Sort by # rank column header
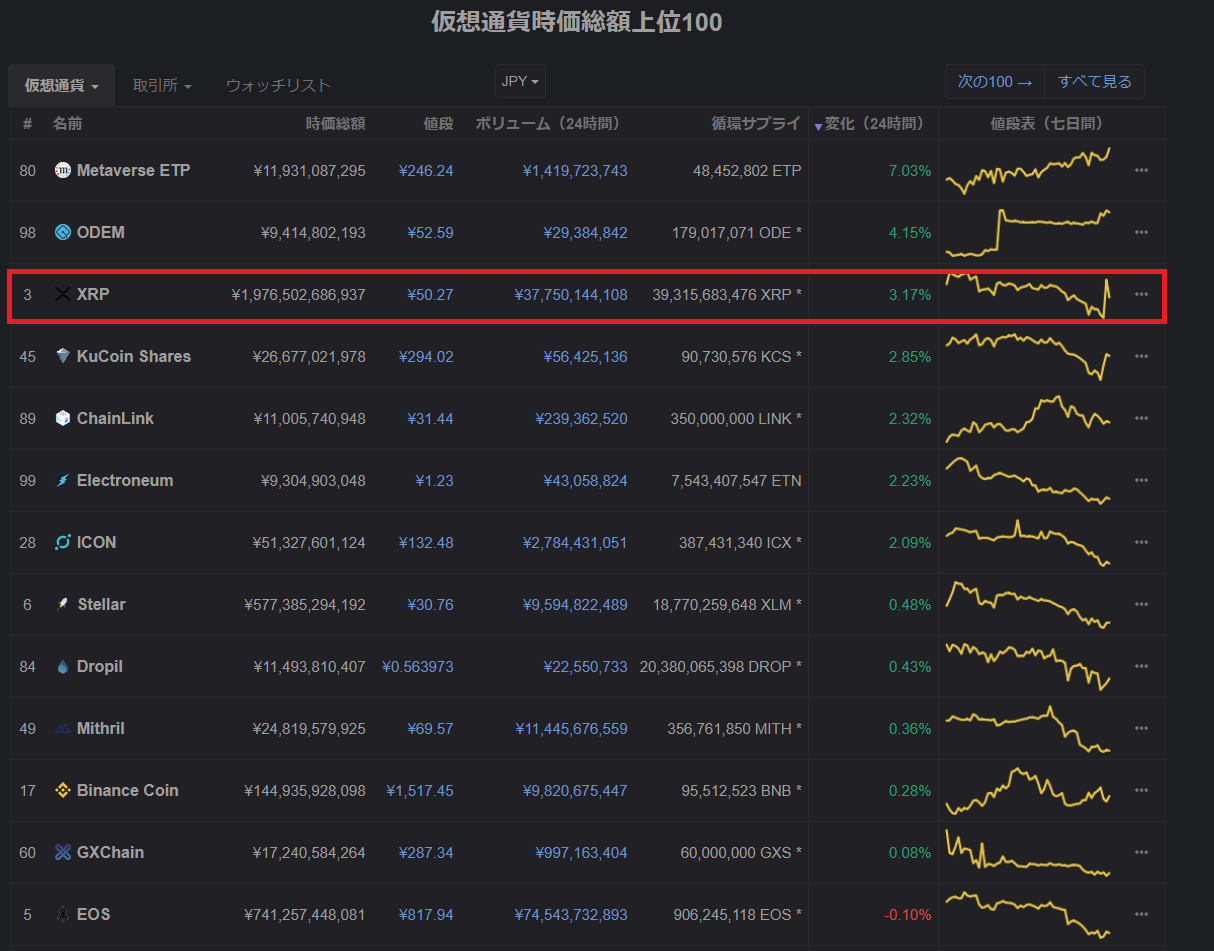This screenshot has height=951, width=1214. [27, 124]
